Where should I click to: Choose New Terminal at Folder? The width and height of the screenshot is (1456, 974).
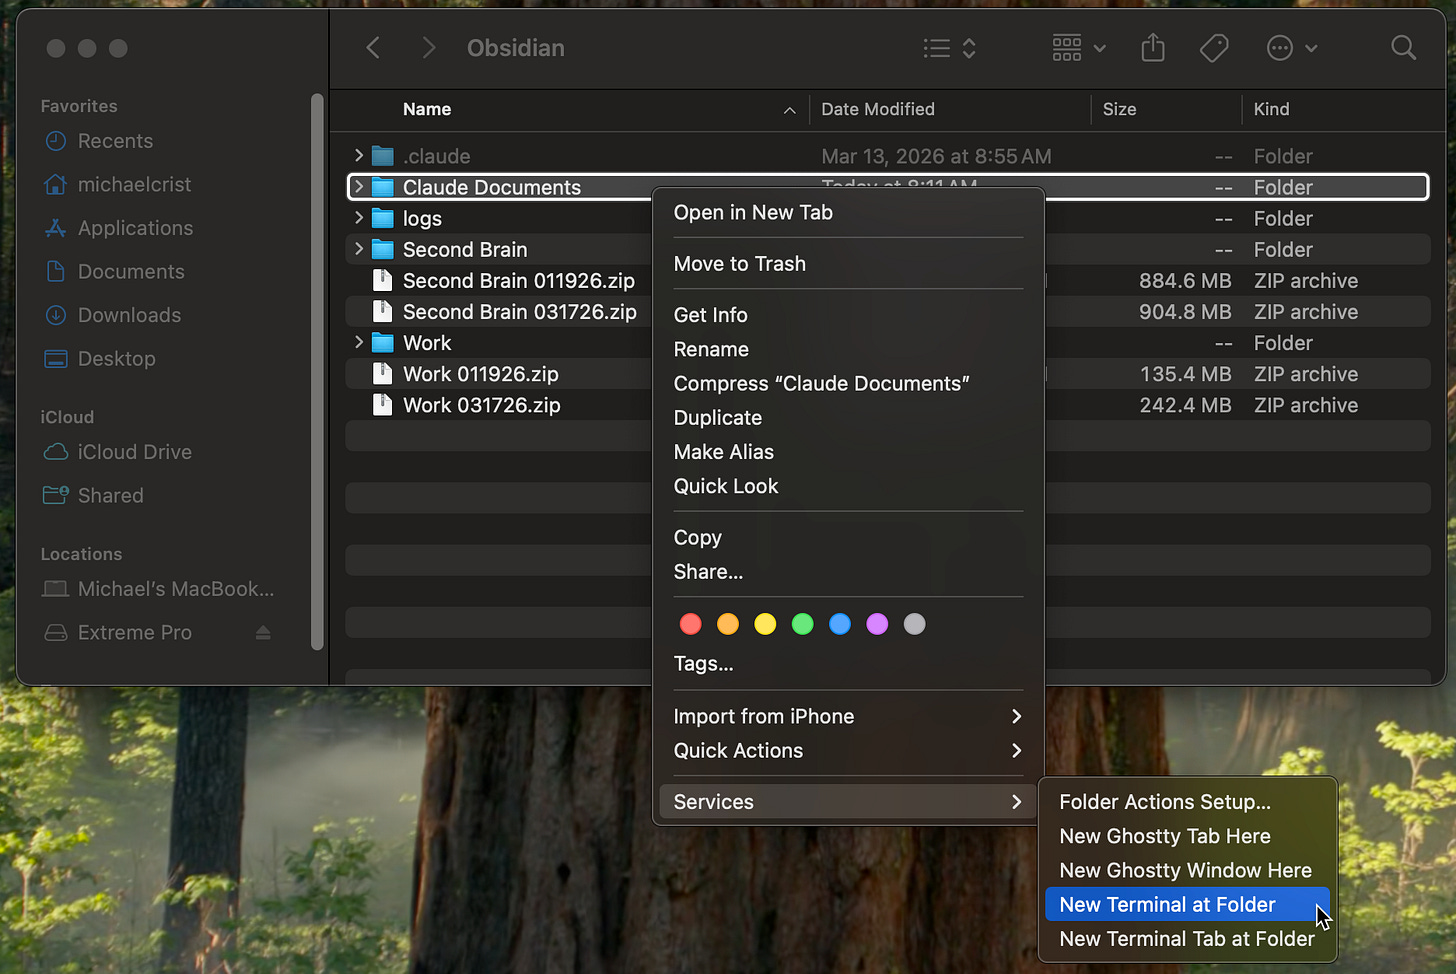[1167, 905]
